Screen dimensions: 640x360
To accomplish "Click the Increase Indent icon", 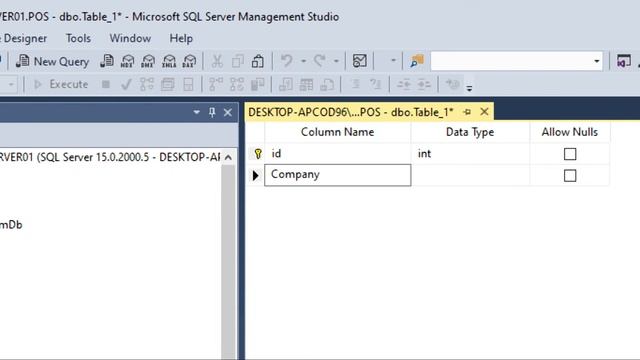I will point(424,84).
